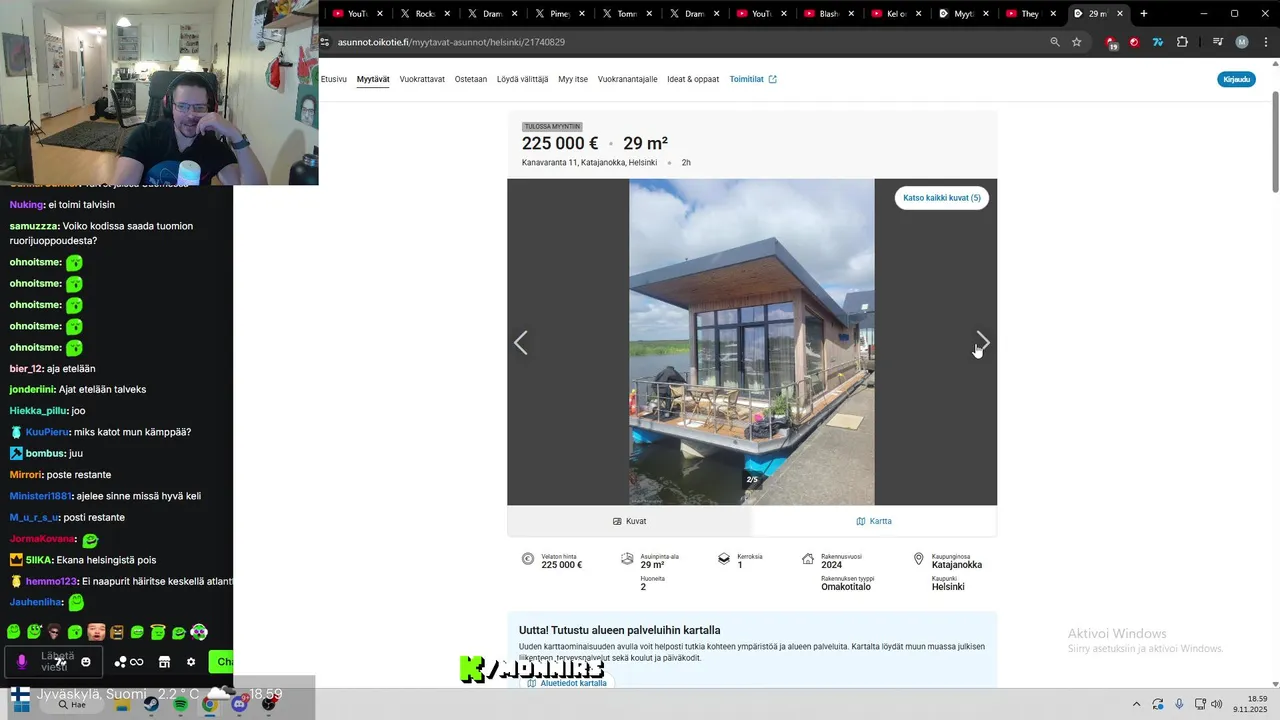Open the chat emoji picker smiley

[x=86, y=662]
